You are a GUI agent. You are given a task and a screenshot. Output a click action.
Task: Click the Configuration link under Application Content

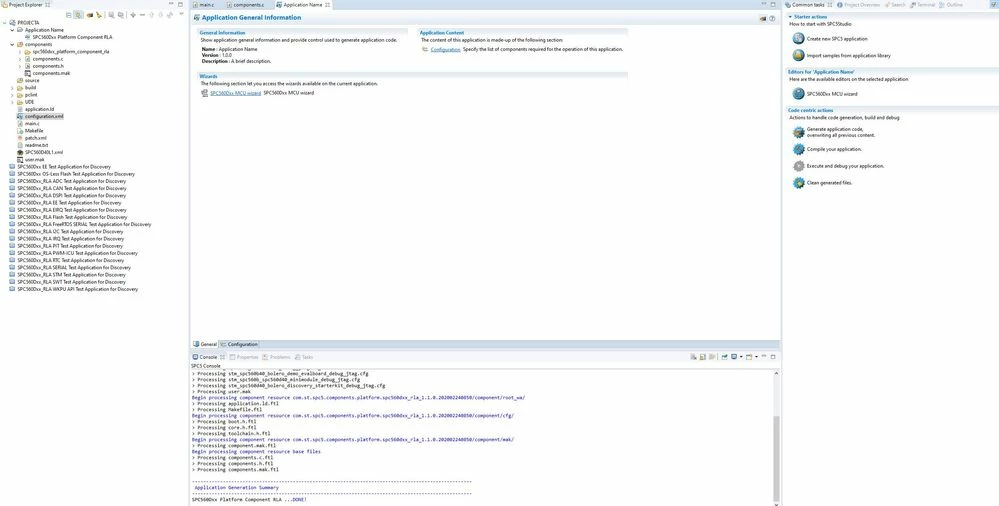click(445, 49)
